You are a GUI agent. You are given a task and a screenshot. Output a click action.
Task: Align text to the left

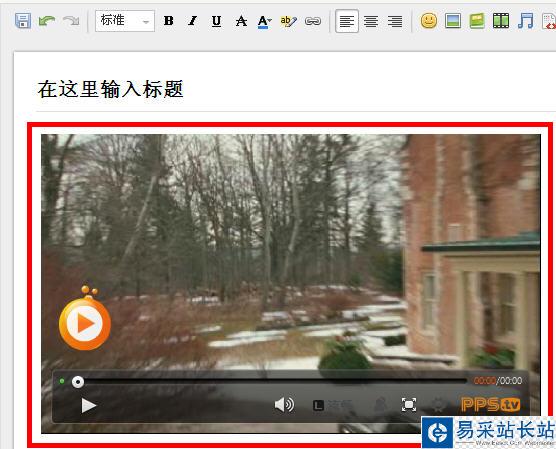347,21
